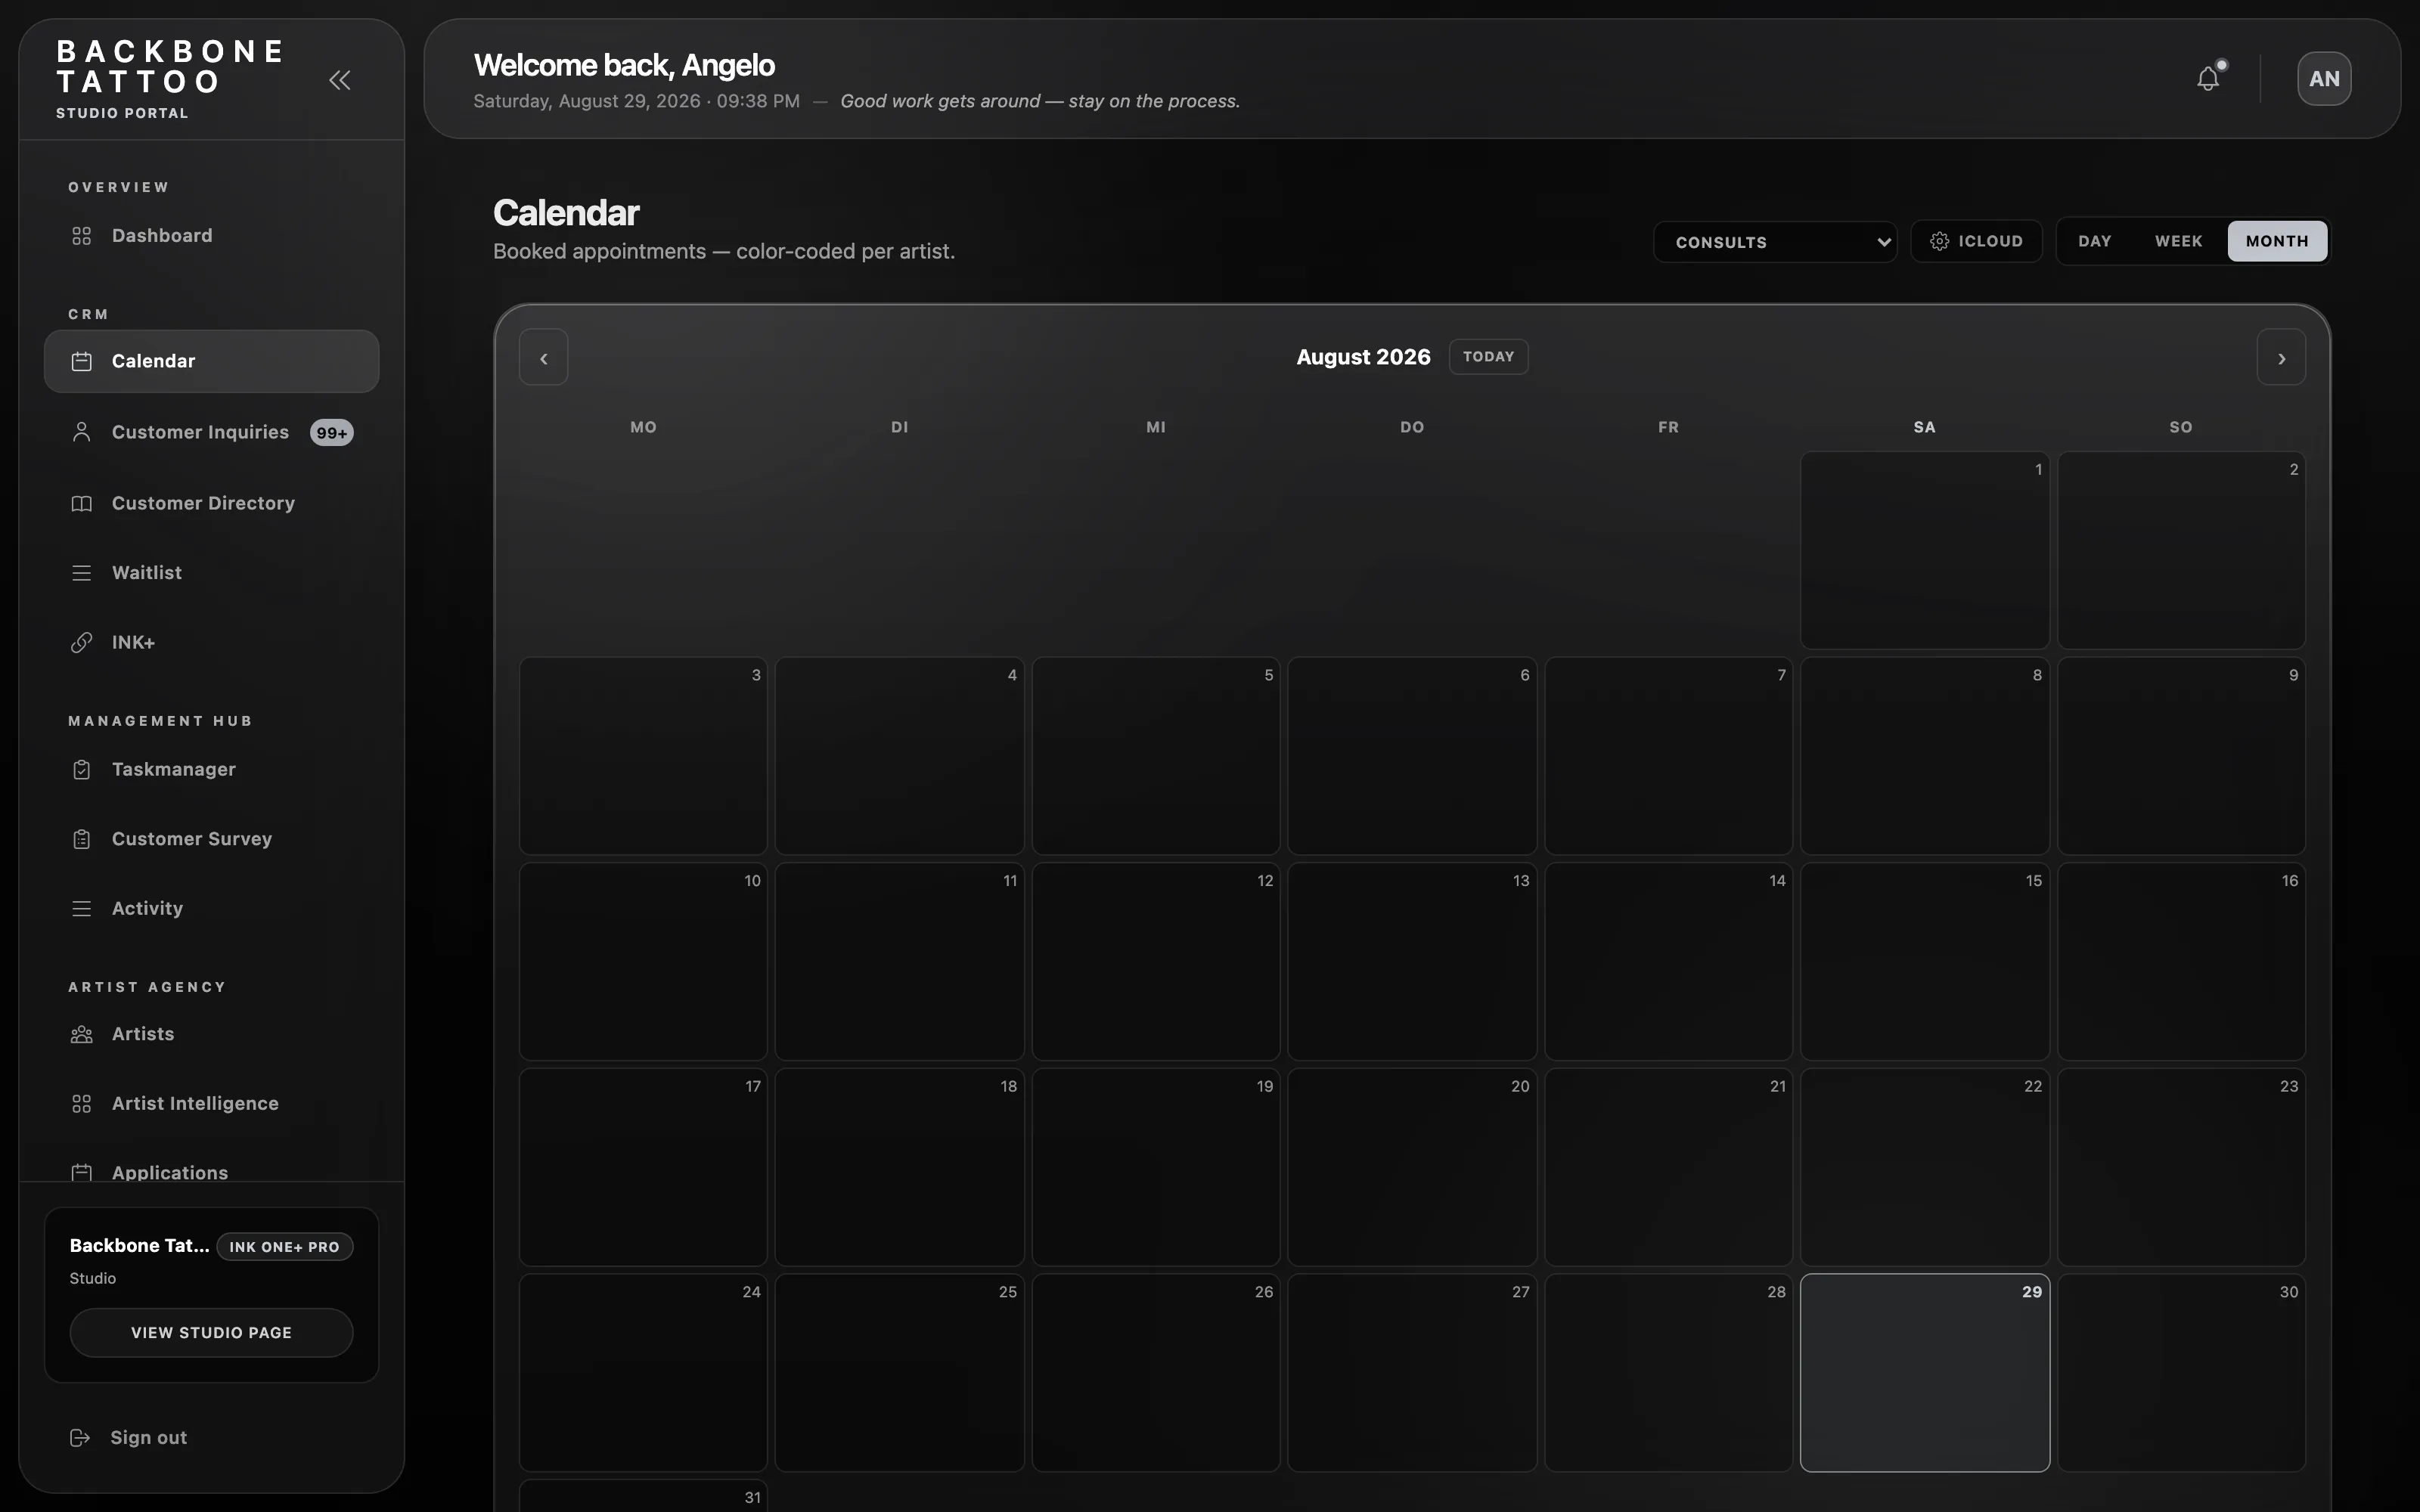Screen dimensions: 2420x1512
Task: Click the INK ONE+ PRO badge
Action: click(284, 1247)
